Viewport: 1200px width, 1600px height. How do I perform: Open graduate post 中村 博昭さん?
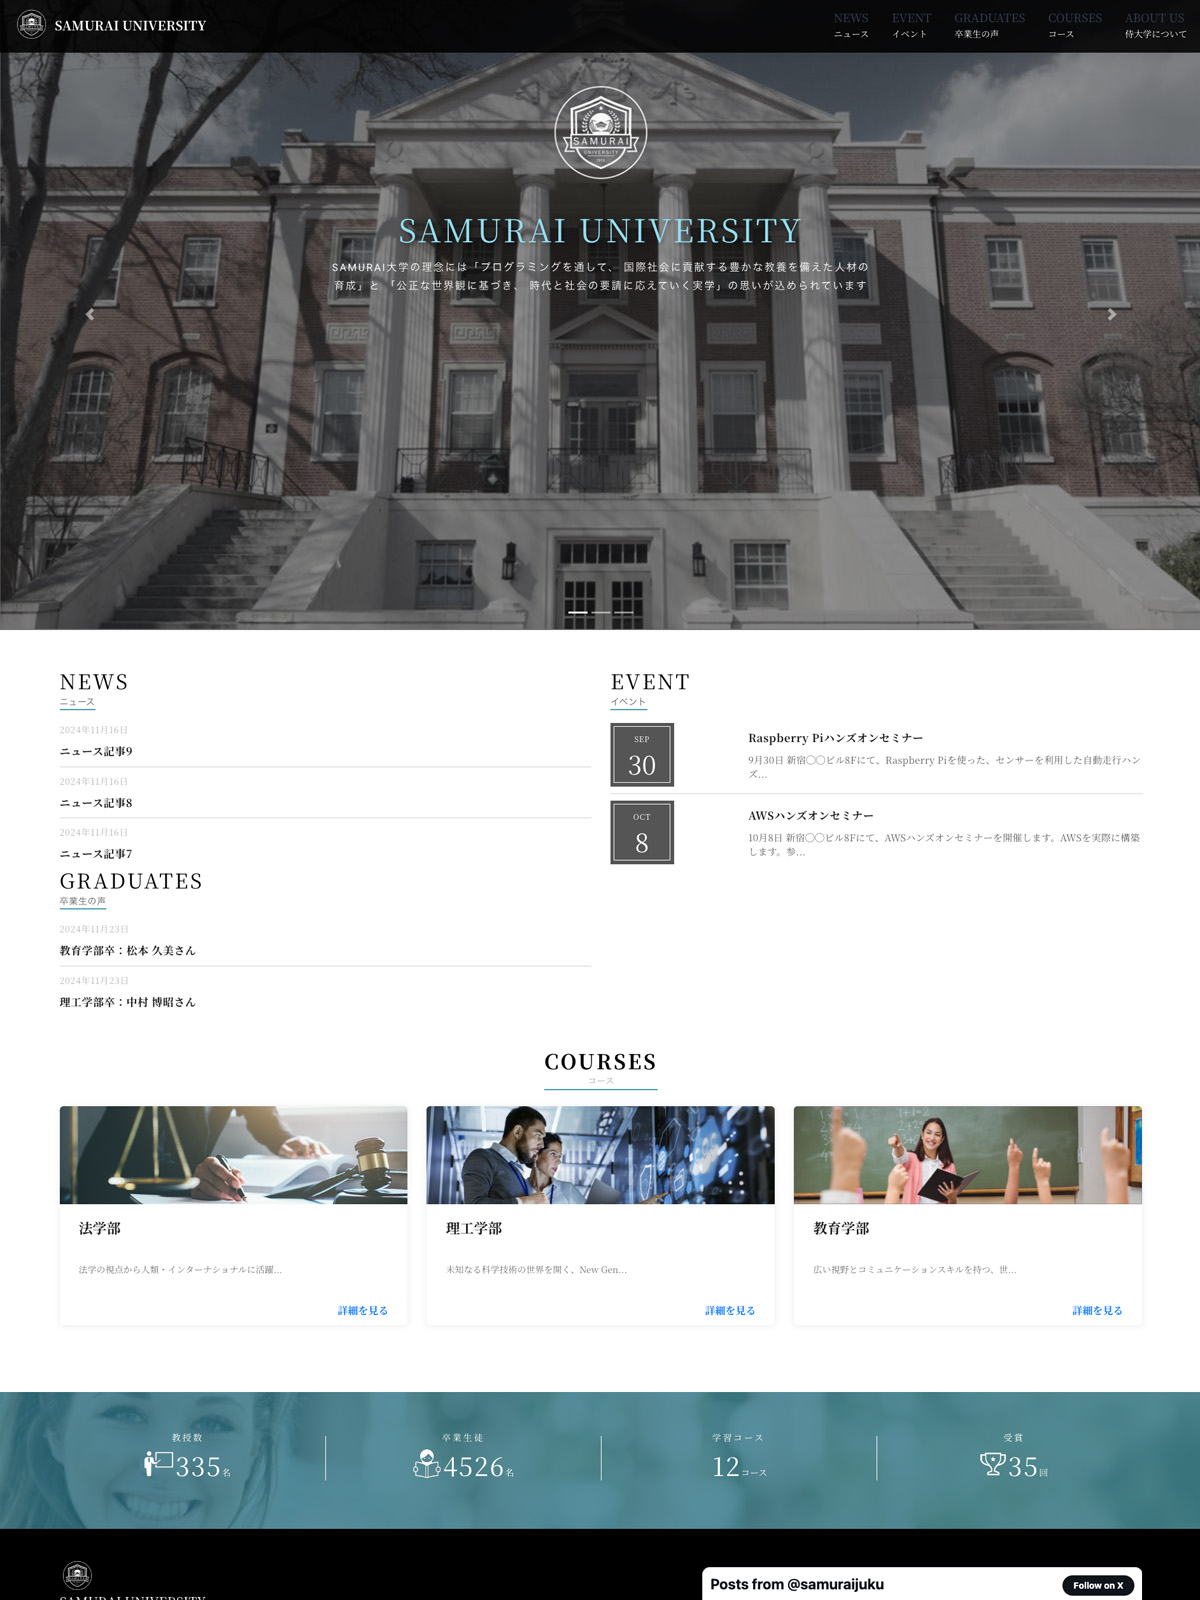(128, 1002)
